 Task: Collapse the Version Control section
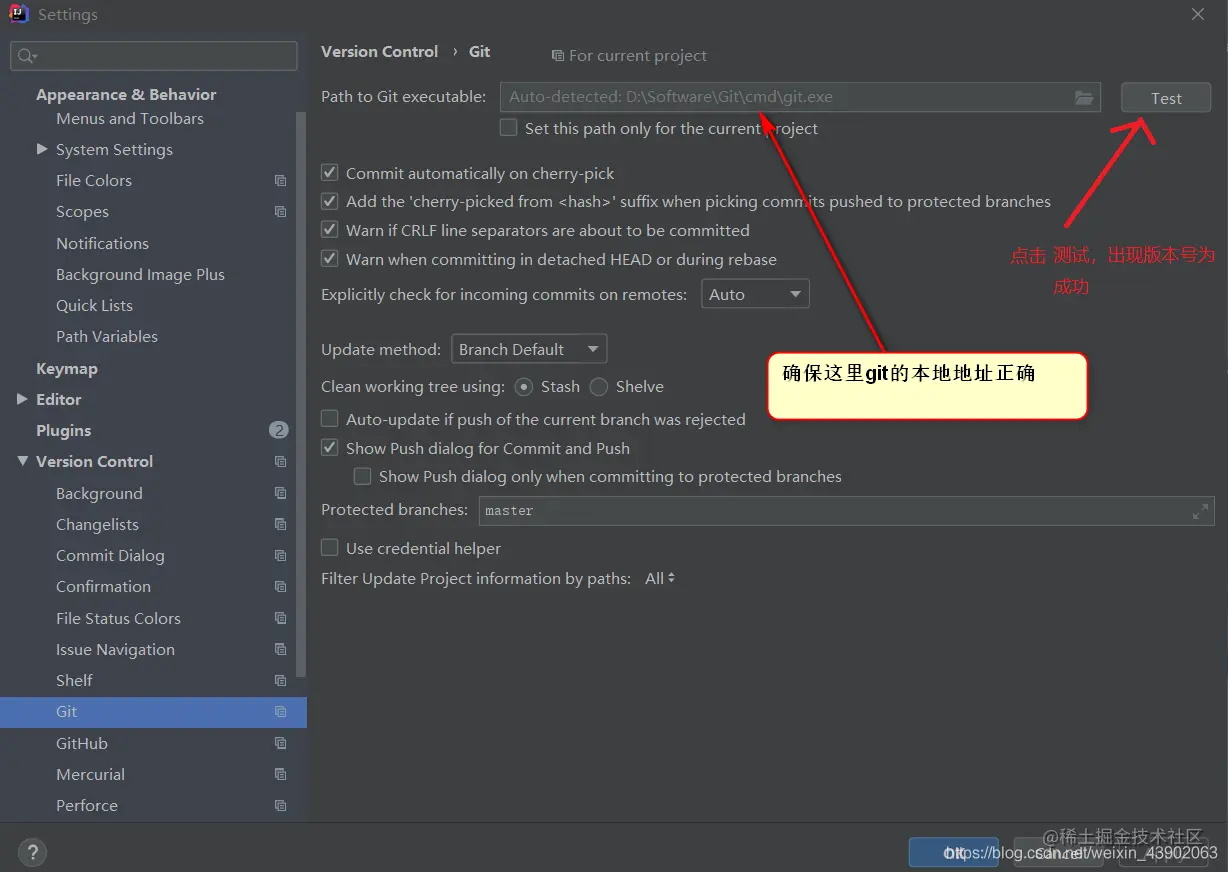(x=22, y=461)
